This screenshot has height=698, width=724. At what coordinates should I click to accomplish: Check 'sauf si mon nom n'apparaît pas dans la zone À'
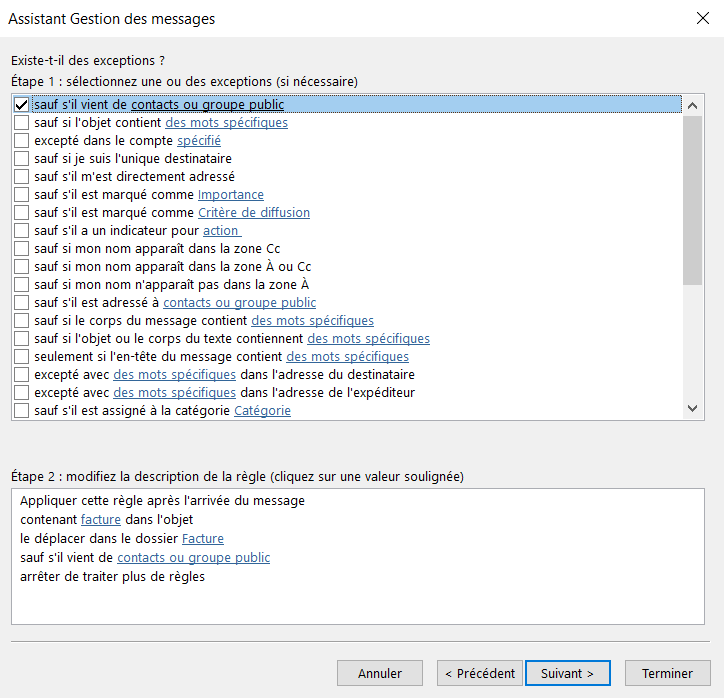pyautogui.click(x=21, y=285)
